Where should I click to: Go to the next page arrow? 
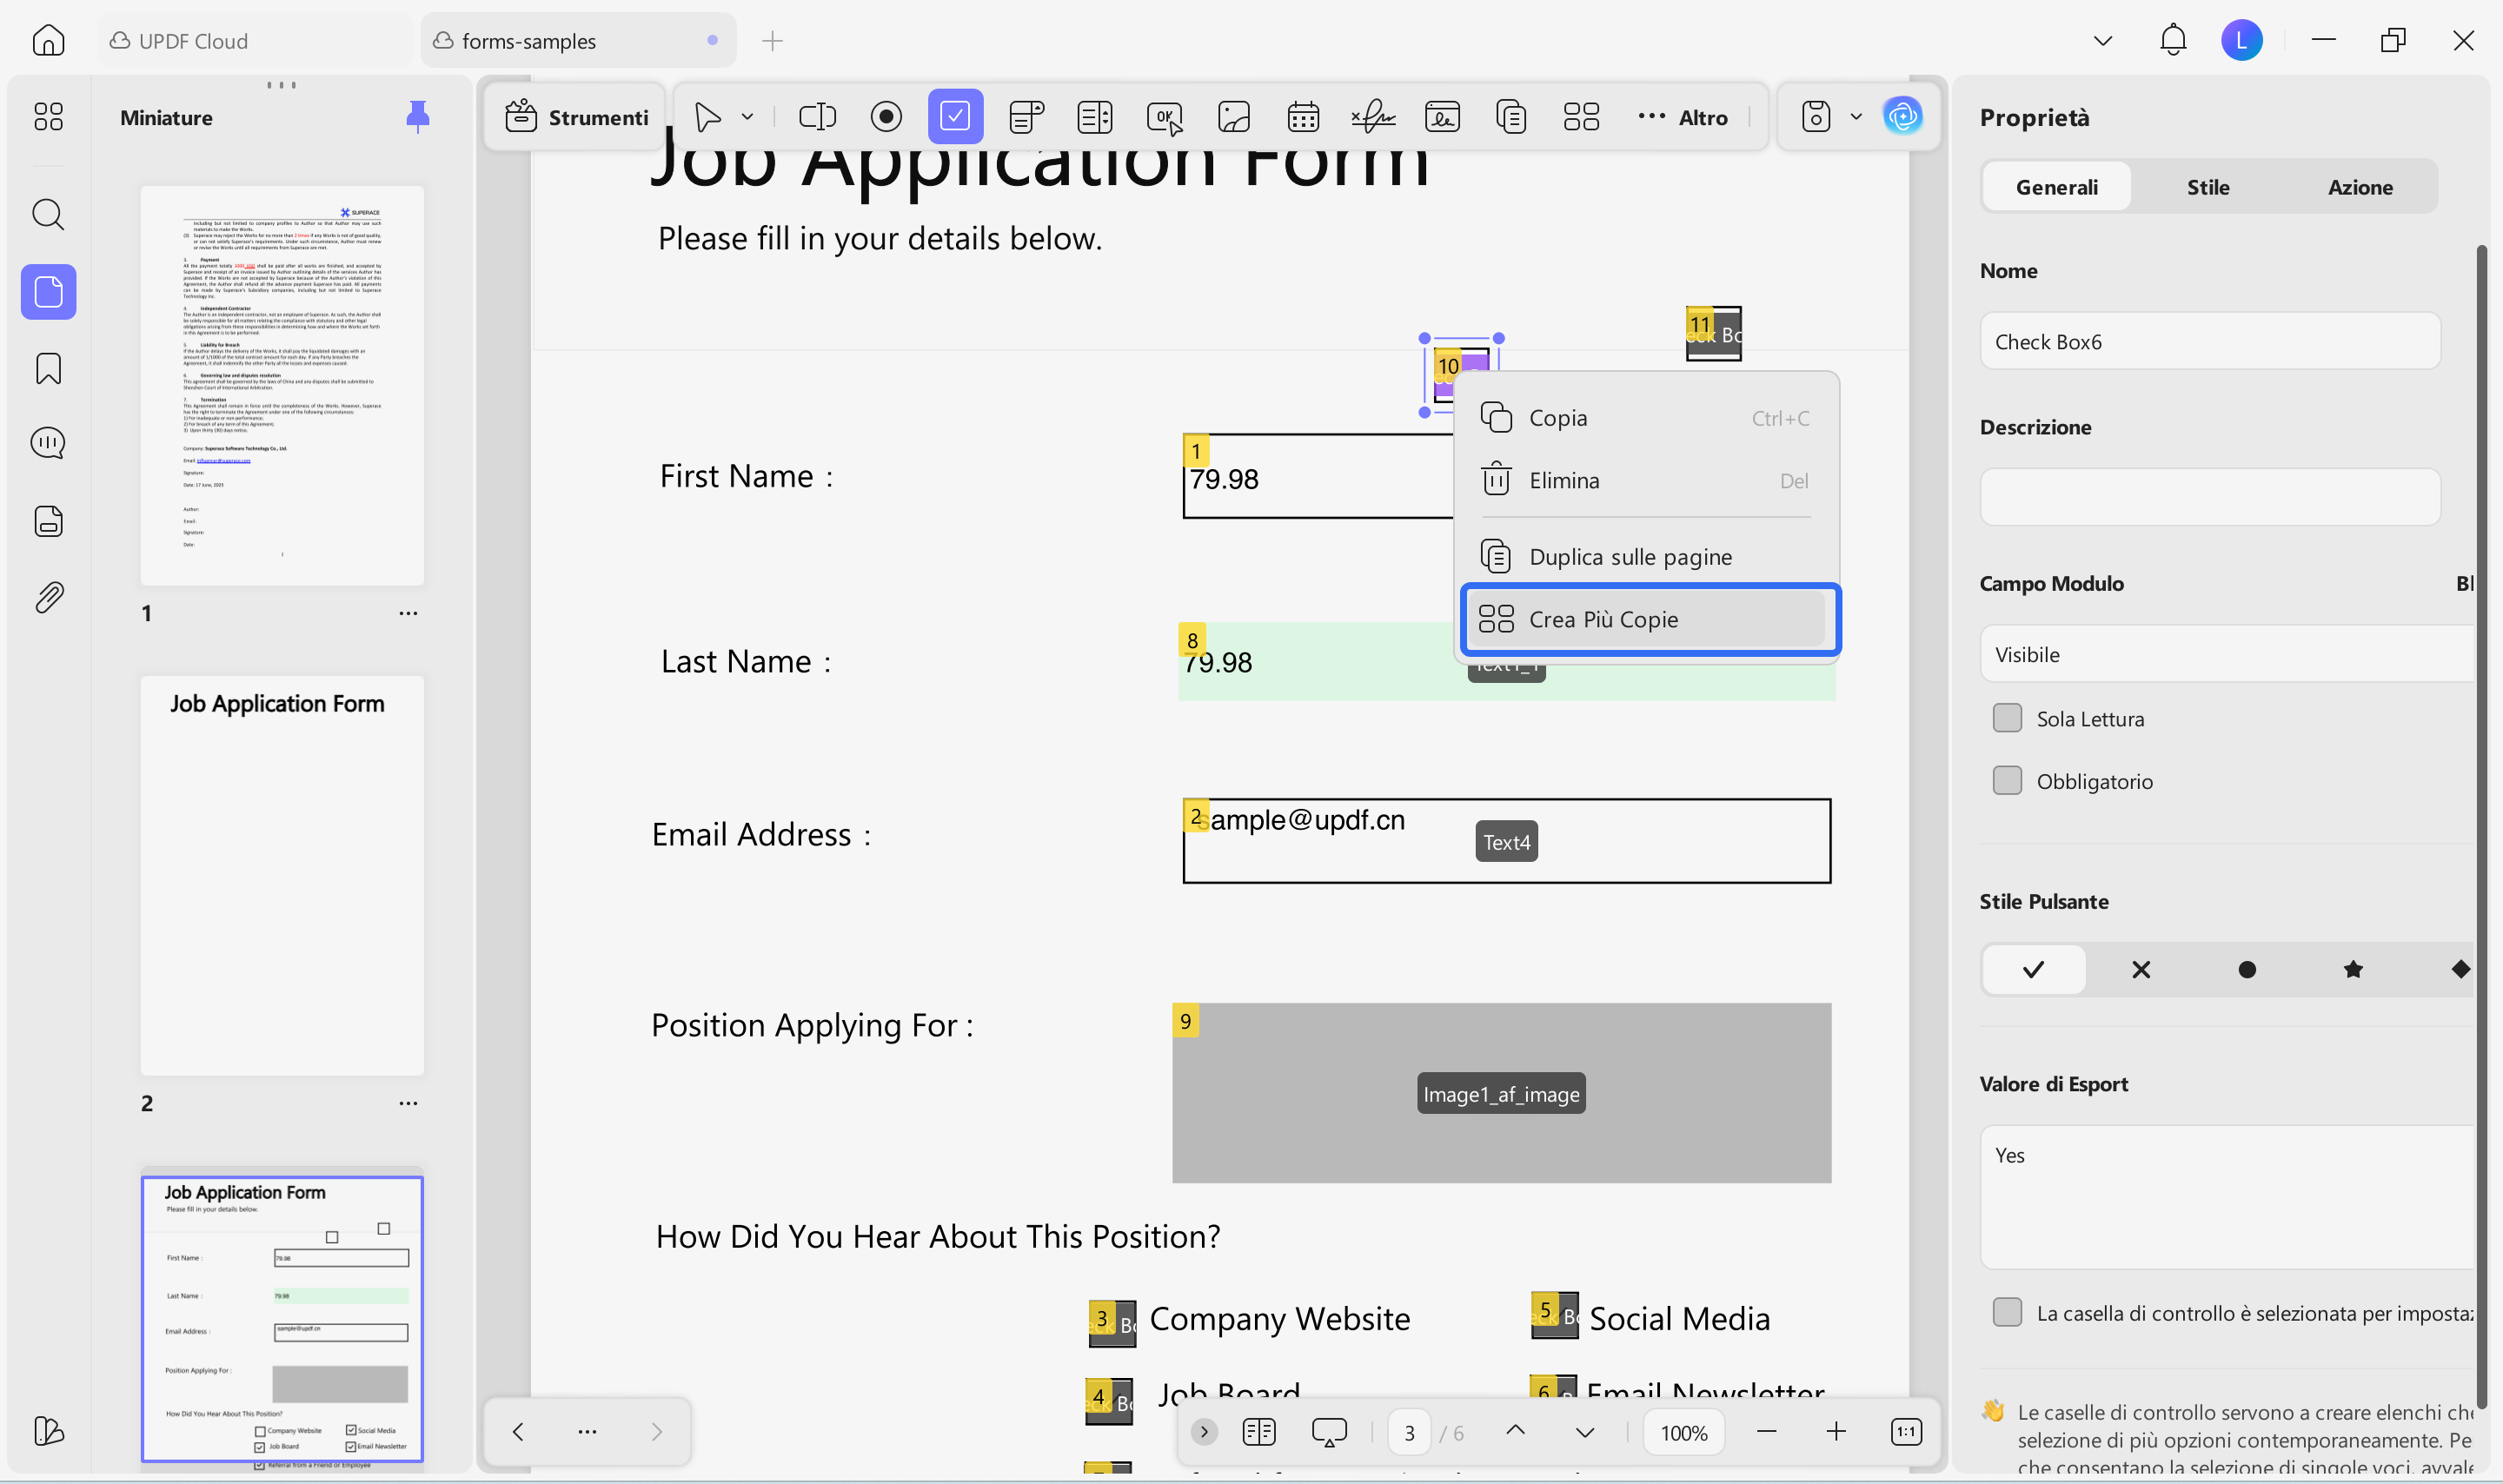pyautogui.click(x=1585, y=1432)
